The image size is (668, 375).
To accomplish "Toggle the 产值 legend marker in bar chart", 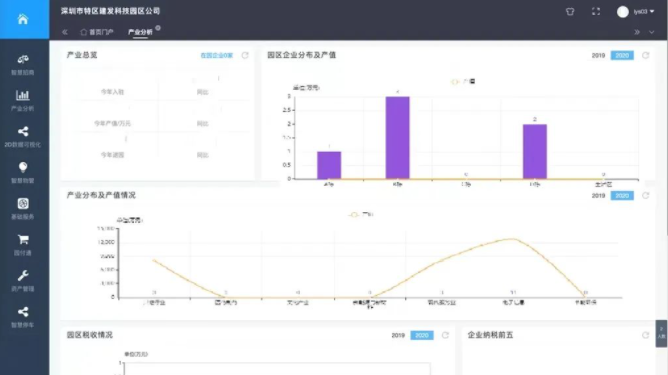I will coord(455,82).
